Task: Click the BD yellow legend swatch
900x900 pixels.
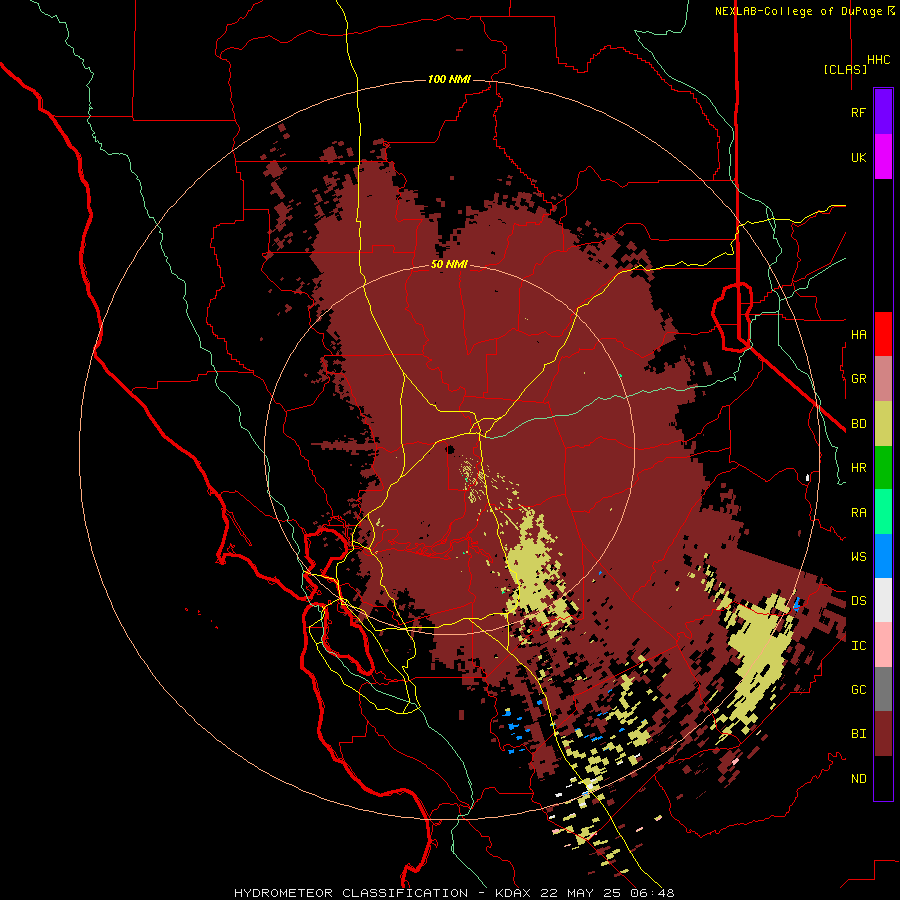Action: [883, 424]
